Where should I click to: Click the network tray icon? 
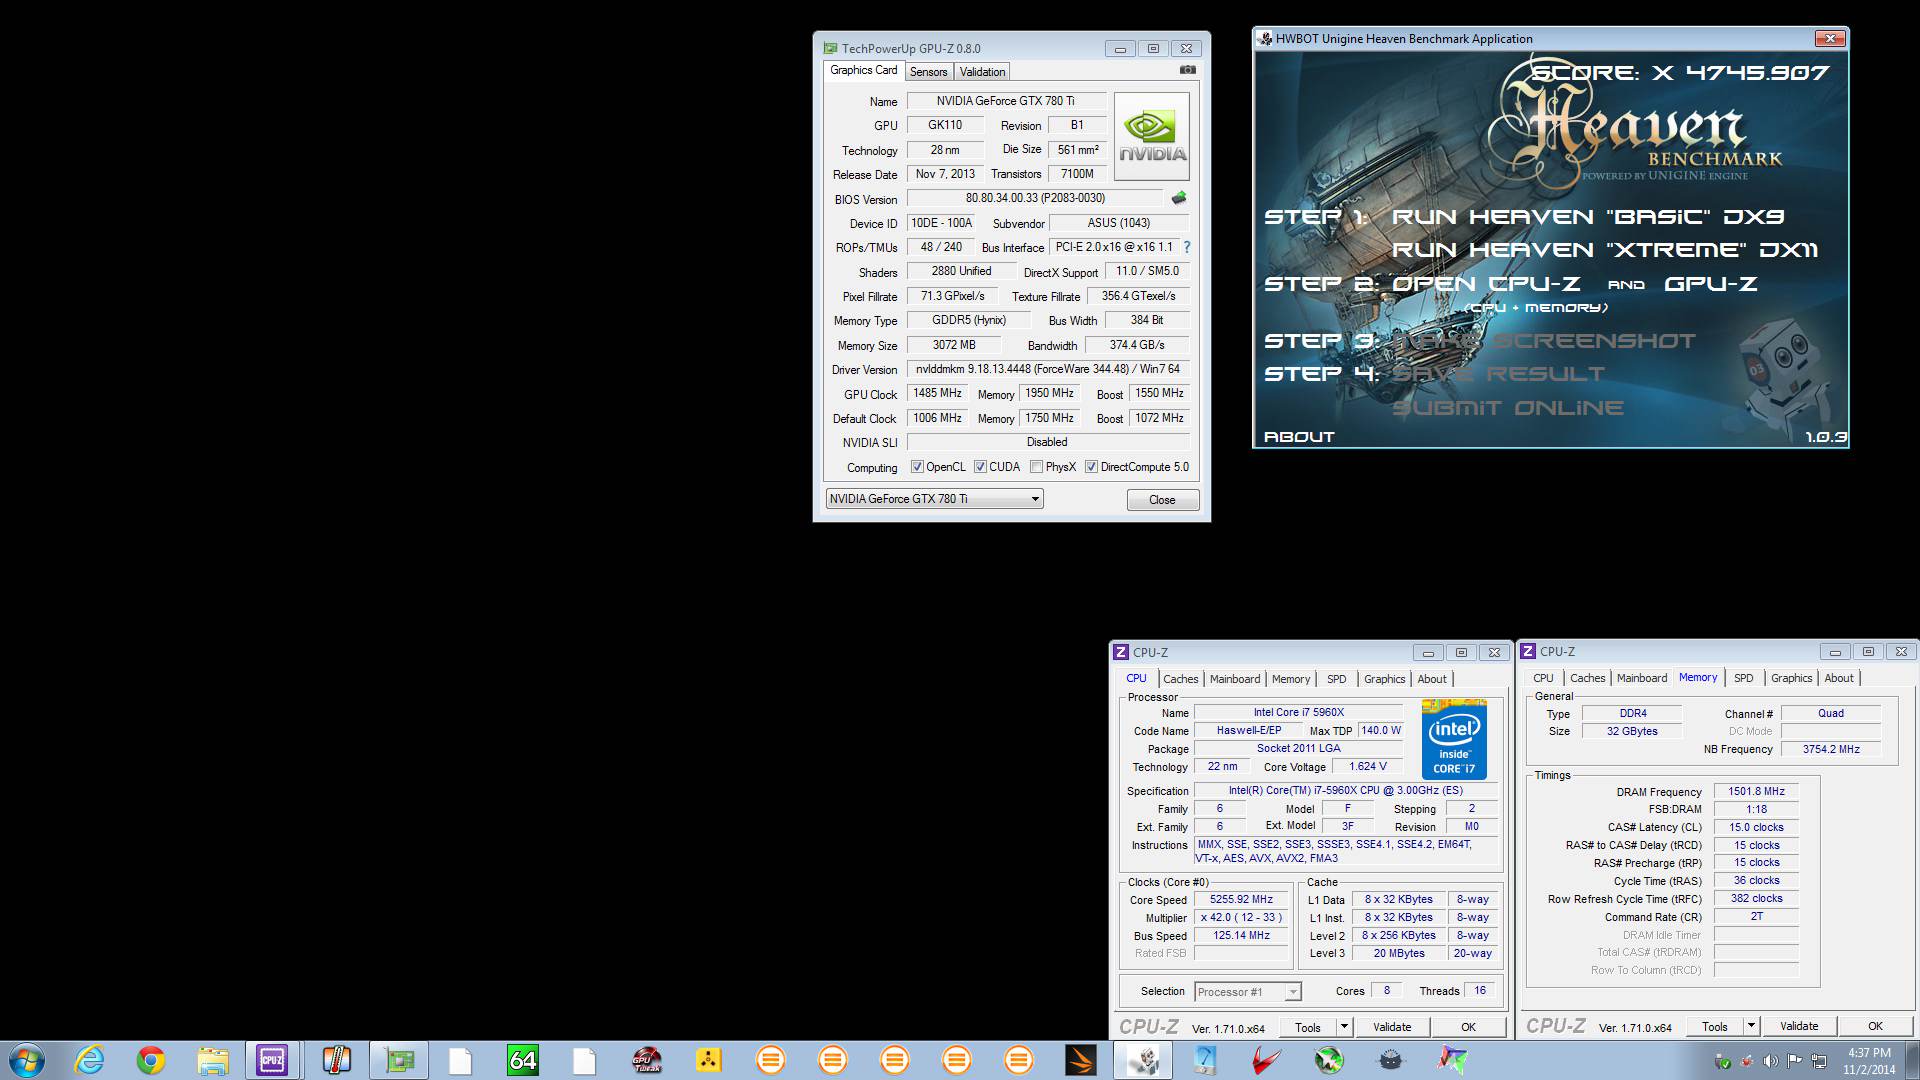point(1819,1061)
